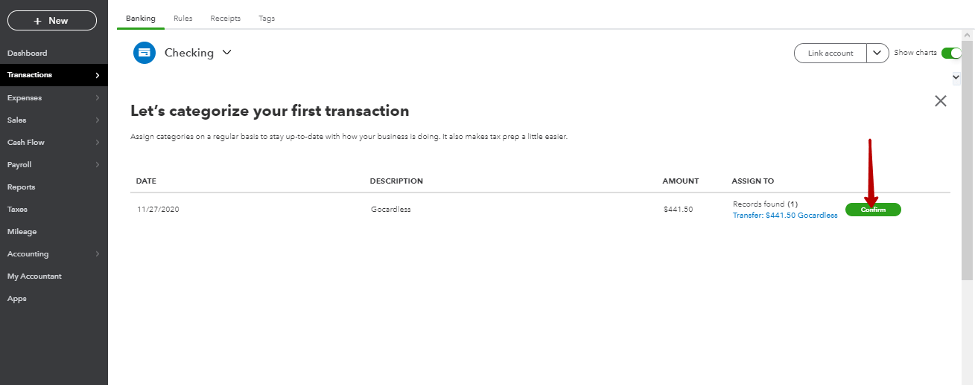Select the Tags tab
The image size is (977, 385).
click(267, 19)
